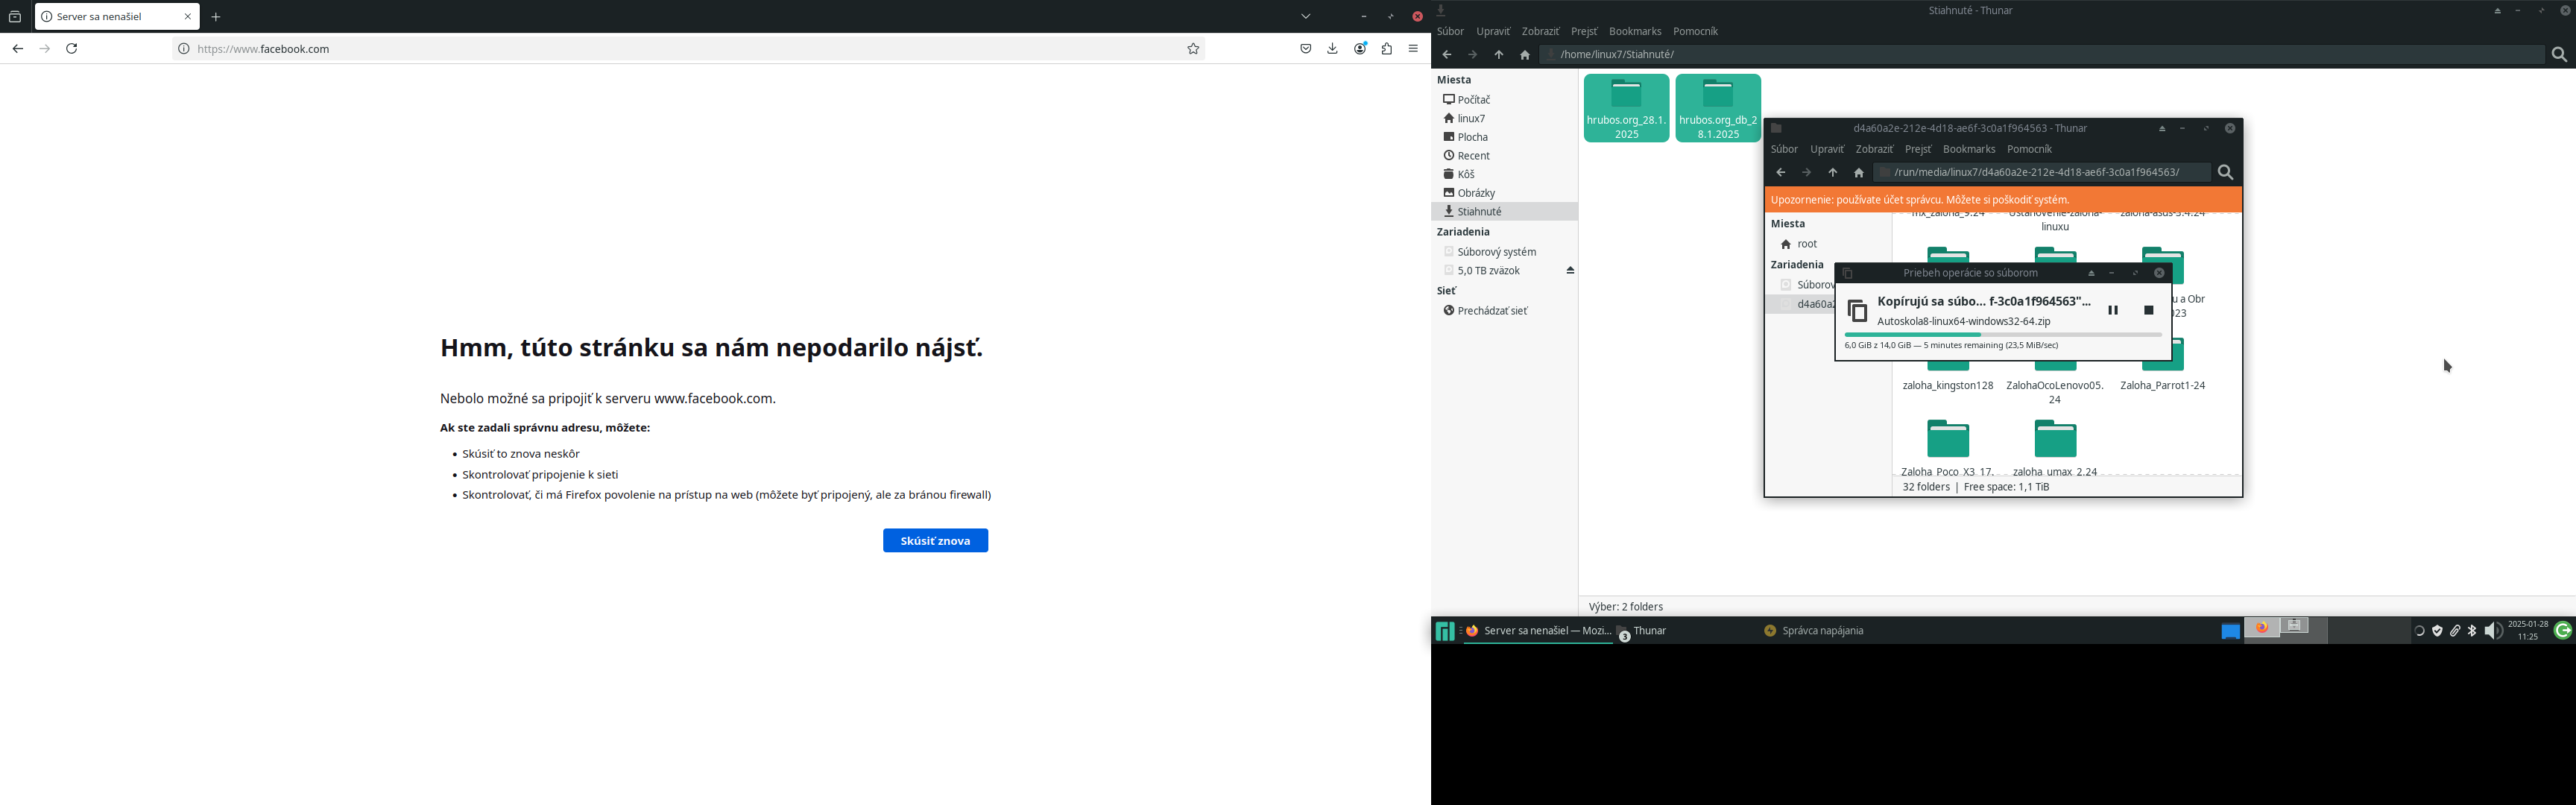The height and width of the screenshot is (805, 2576).
Task: Open Zobraziť menu in Stiahnuté window
Action: pos(1540,32)
